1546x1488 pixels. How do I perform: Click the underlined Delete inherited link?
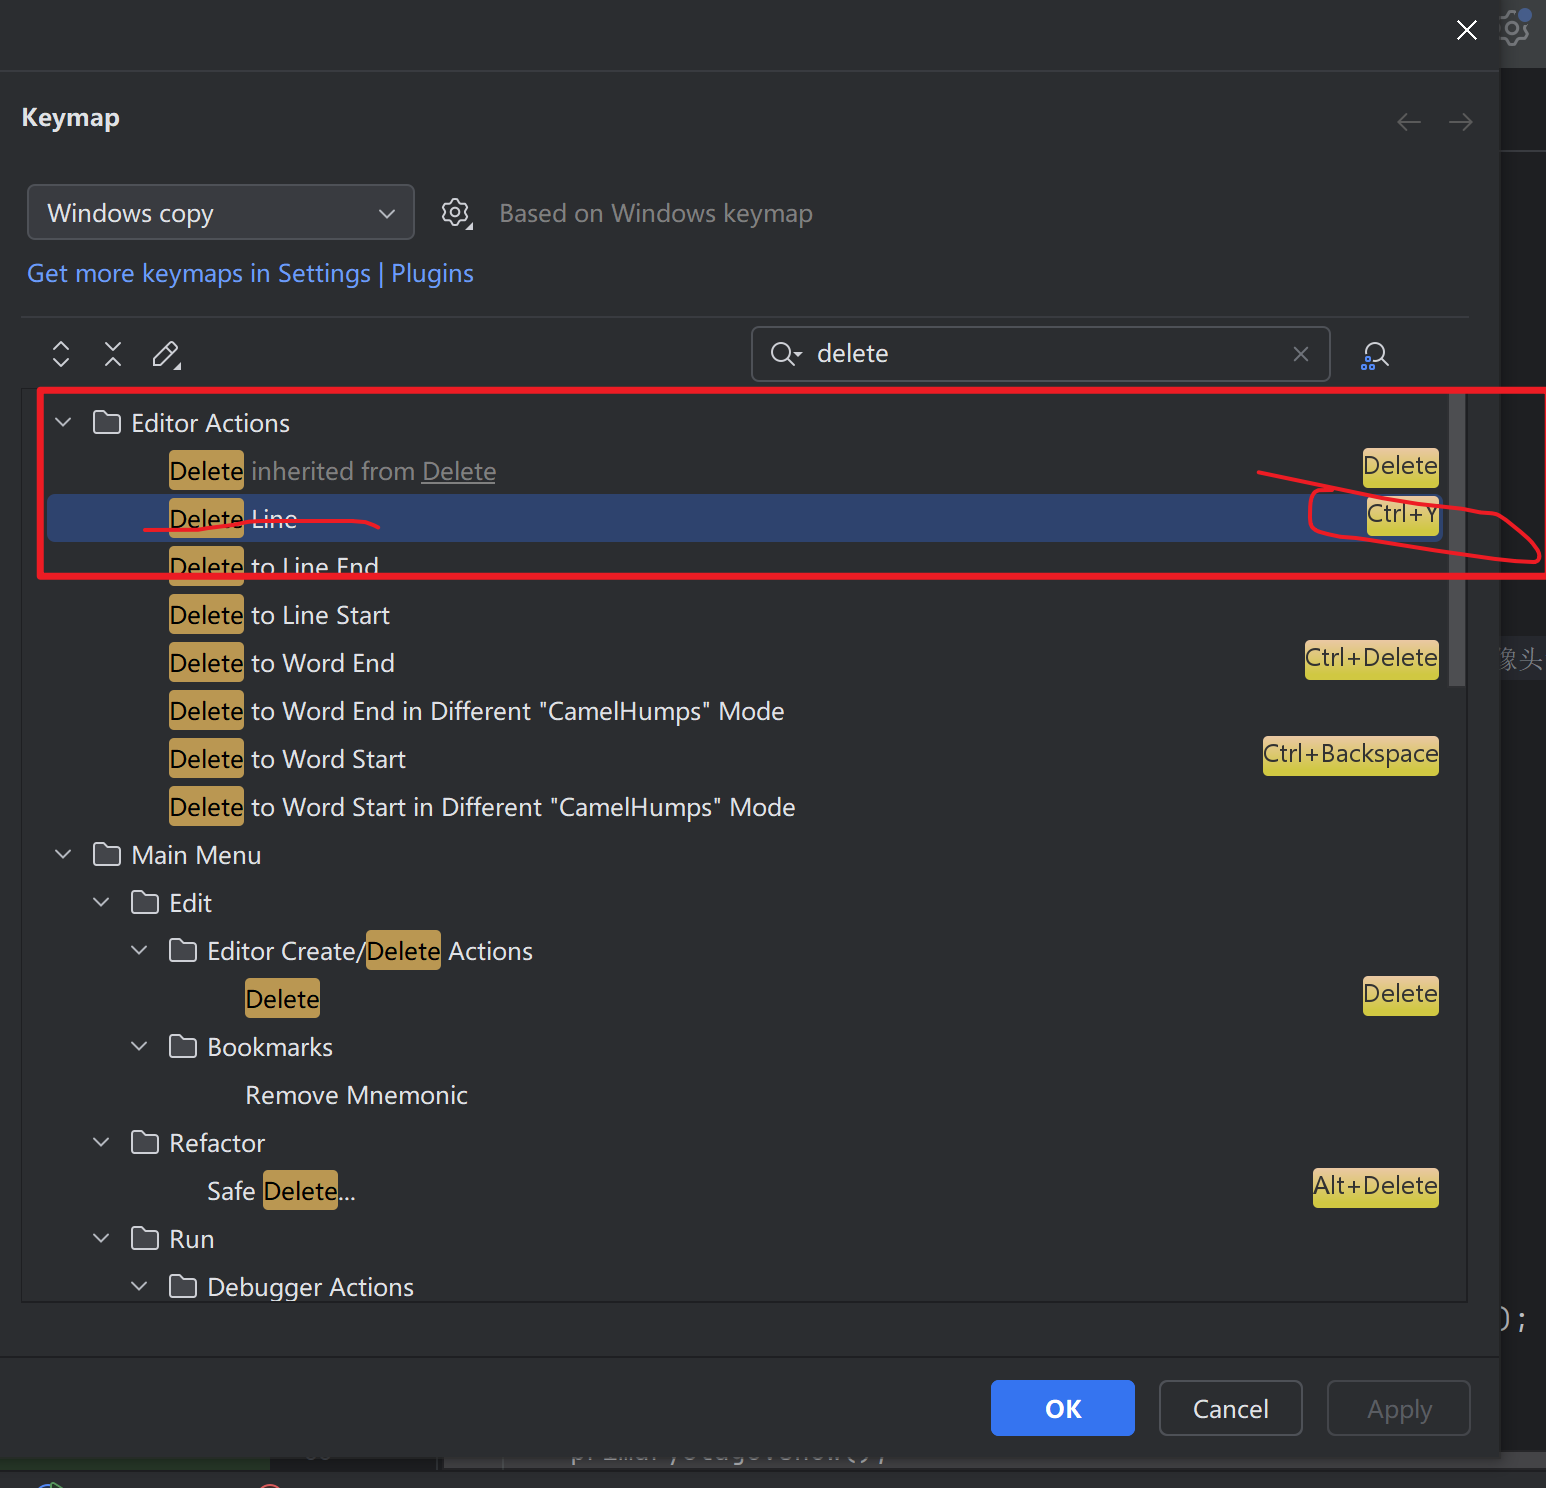pyautogui.click(x=459, y=471)
